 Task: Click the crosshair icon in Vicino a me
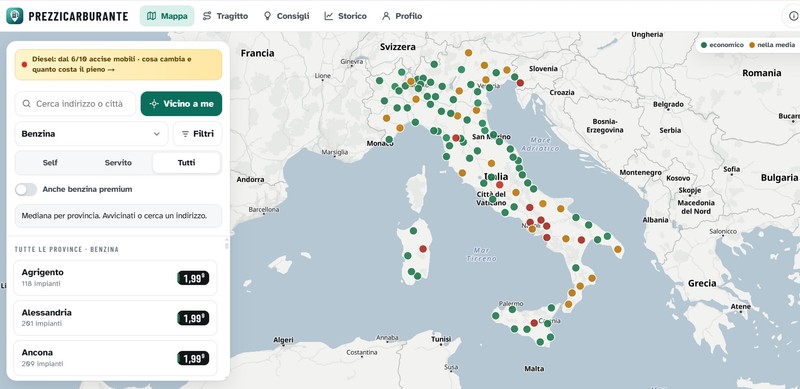pos(154,104)
